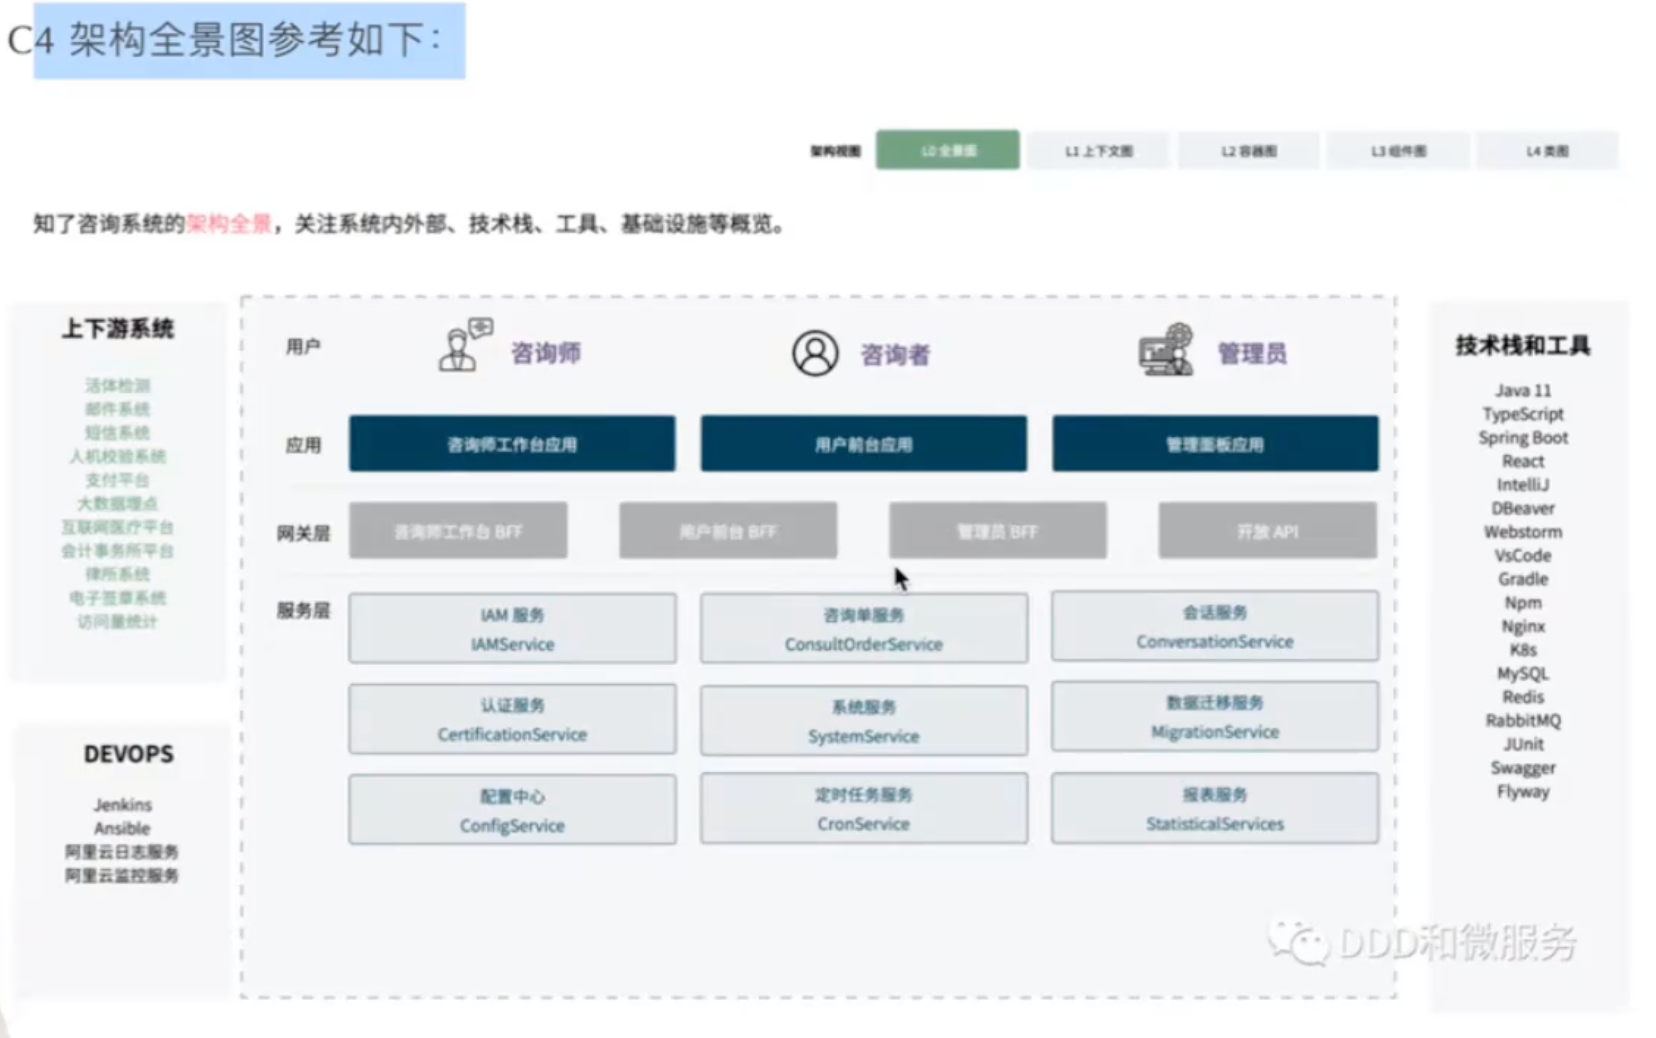This screenshot has width=1656, height=1038.
Task: Click IntelliJ in tech stack list
Action: pos(1523,485)
